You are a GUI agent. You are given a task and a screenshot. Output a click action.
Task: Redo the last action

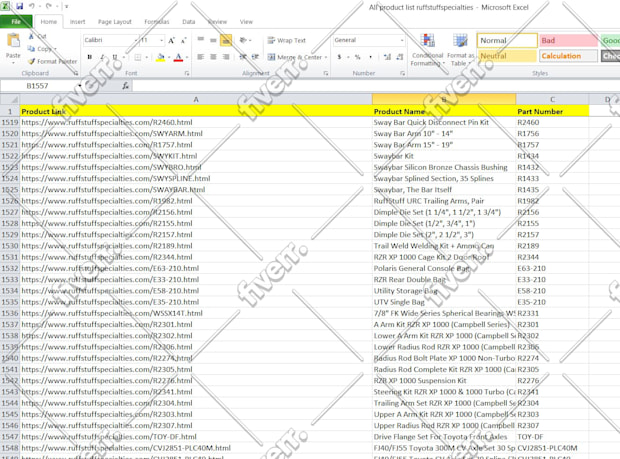pyautogui.click(x=49, y=6)
